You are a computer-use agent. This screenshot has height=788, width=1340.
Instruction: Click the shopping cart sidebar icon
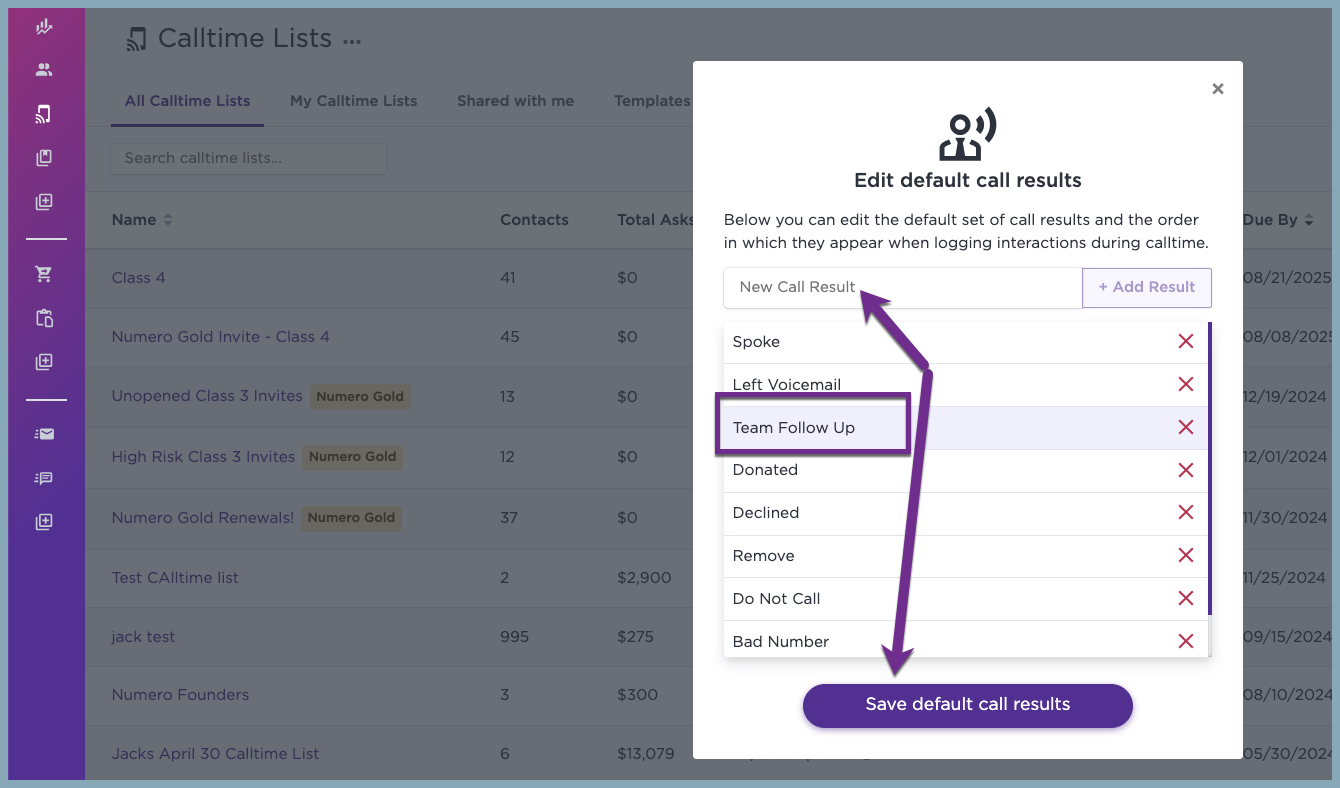click(x=43, y=274)
